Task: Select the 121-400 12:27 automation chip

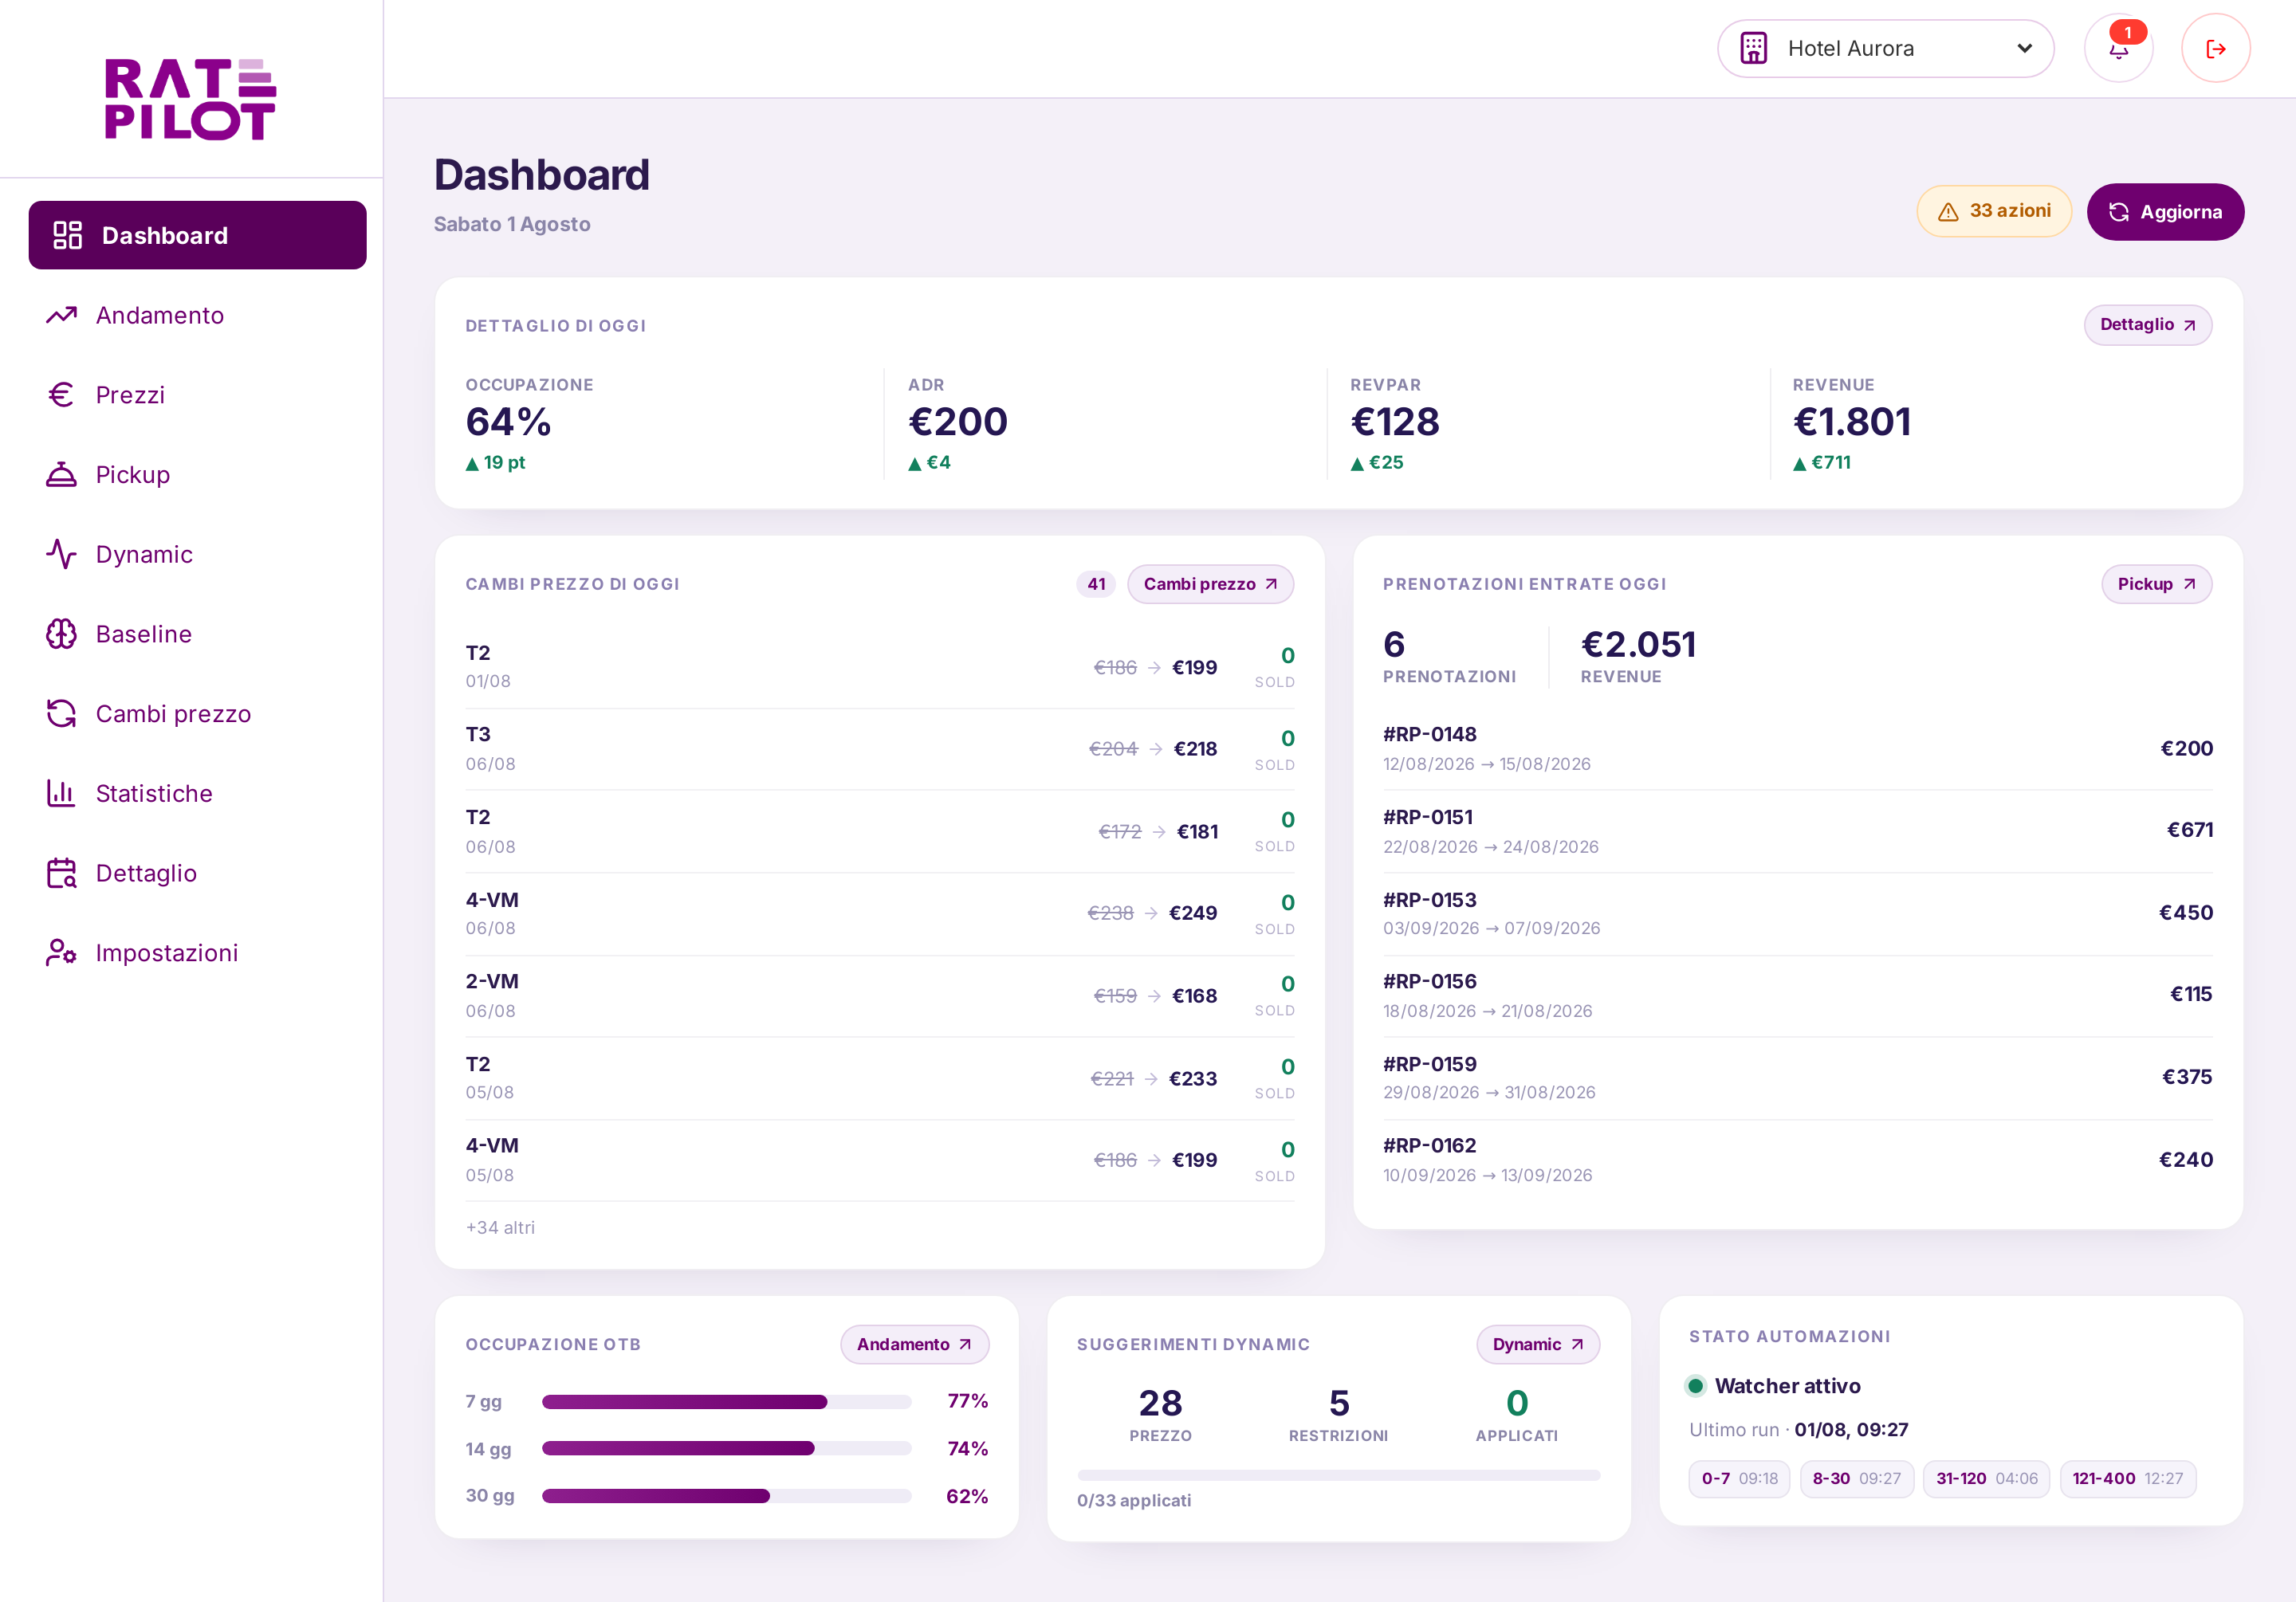Action: point(2128,1478)
